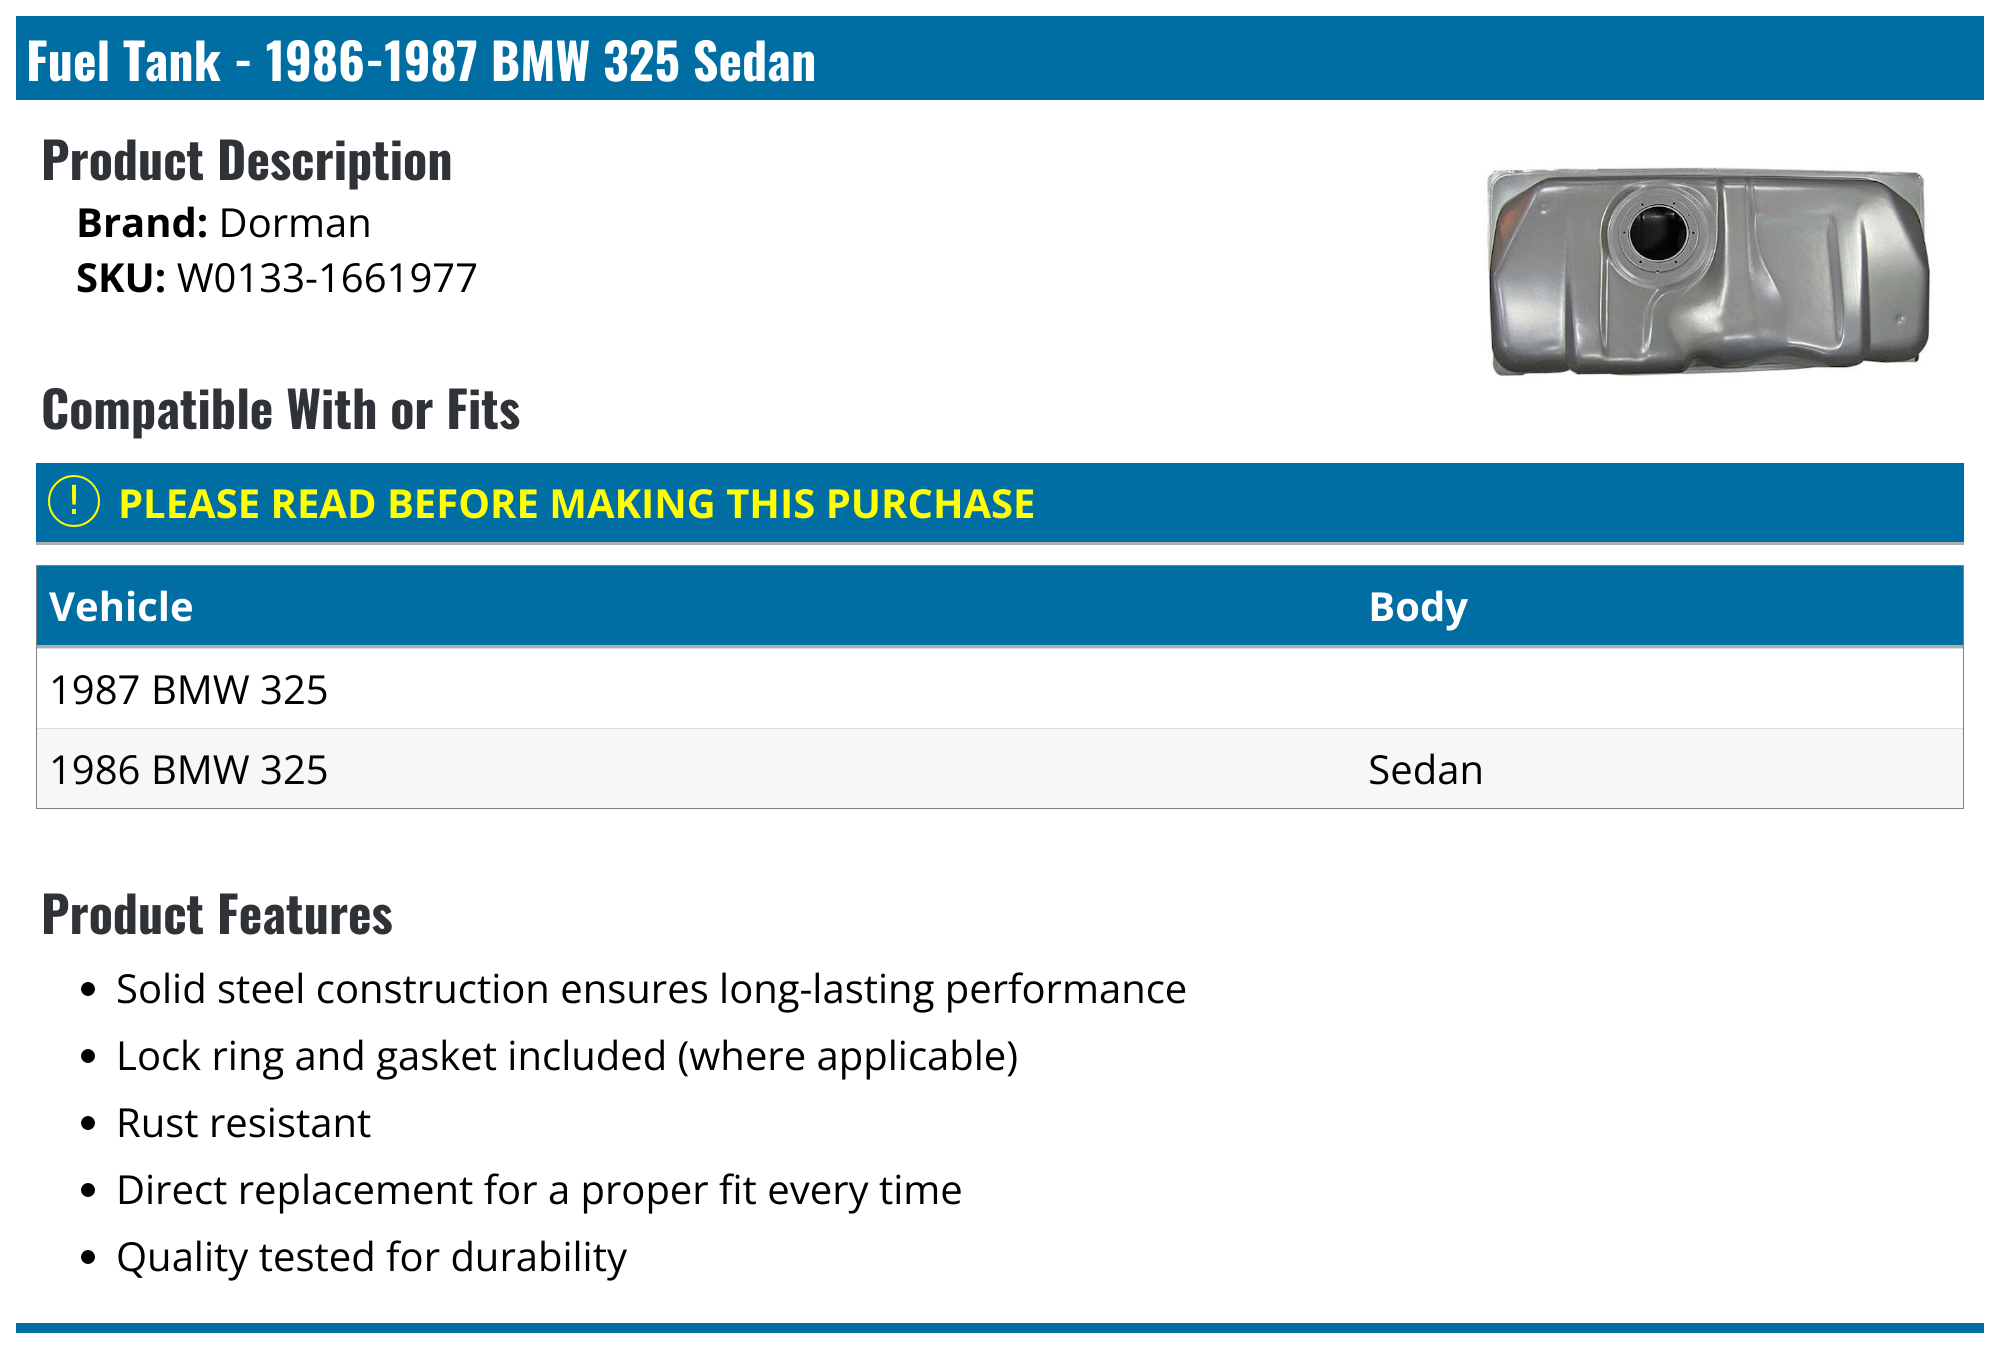Click the Compatible With or Fits heading

point(281,410)
